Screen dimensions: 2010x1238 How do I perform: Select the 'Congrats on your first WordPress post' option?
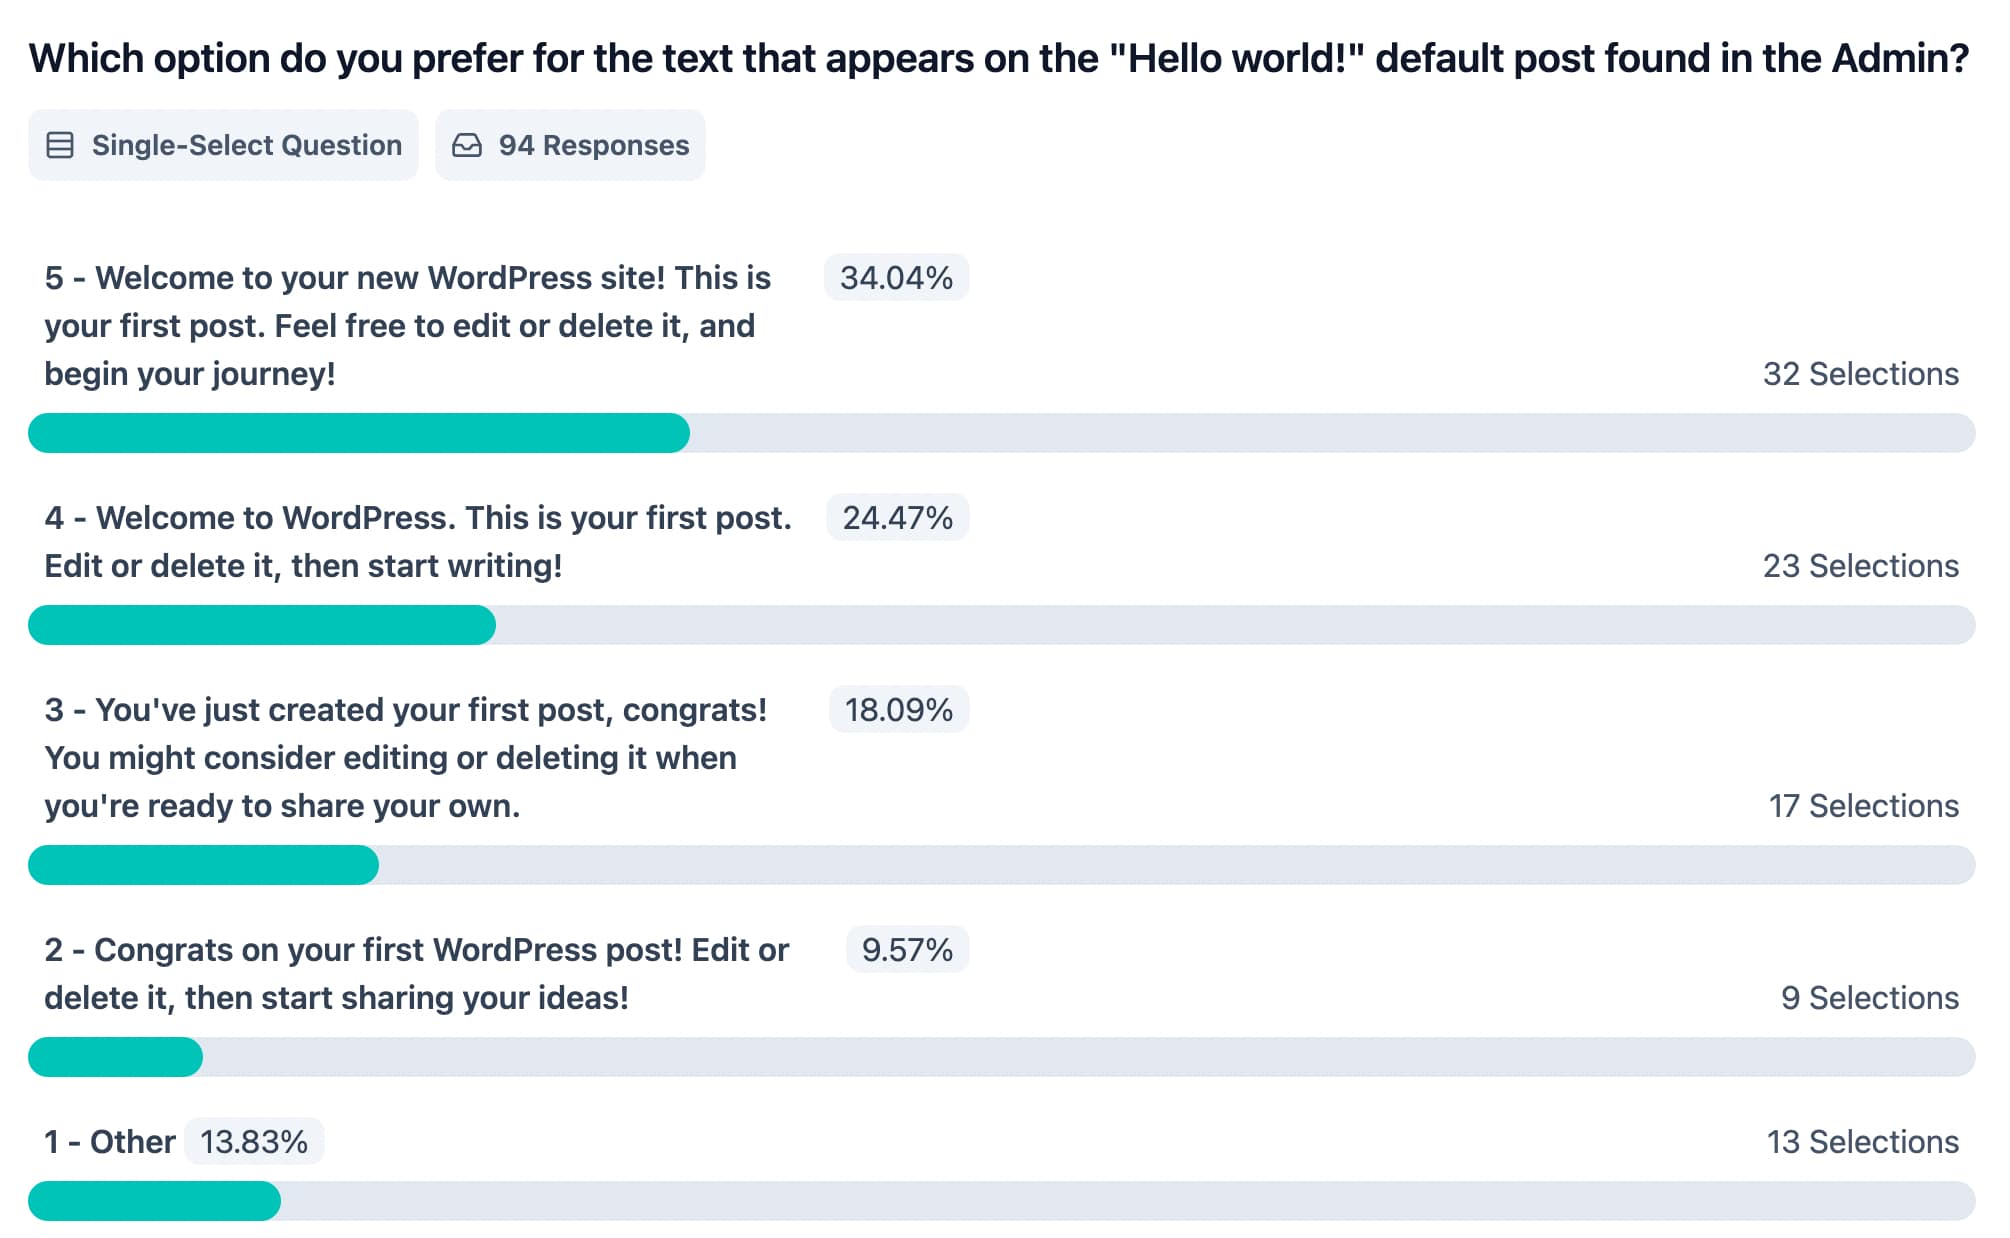tap(416, 974)
